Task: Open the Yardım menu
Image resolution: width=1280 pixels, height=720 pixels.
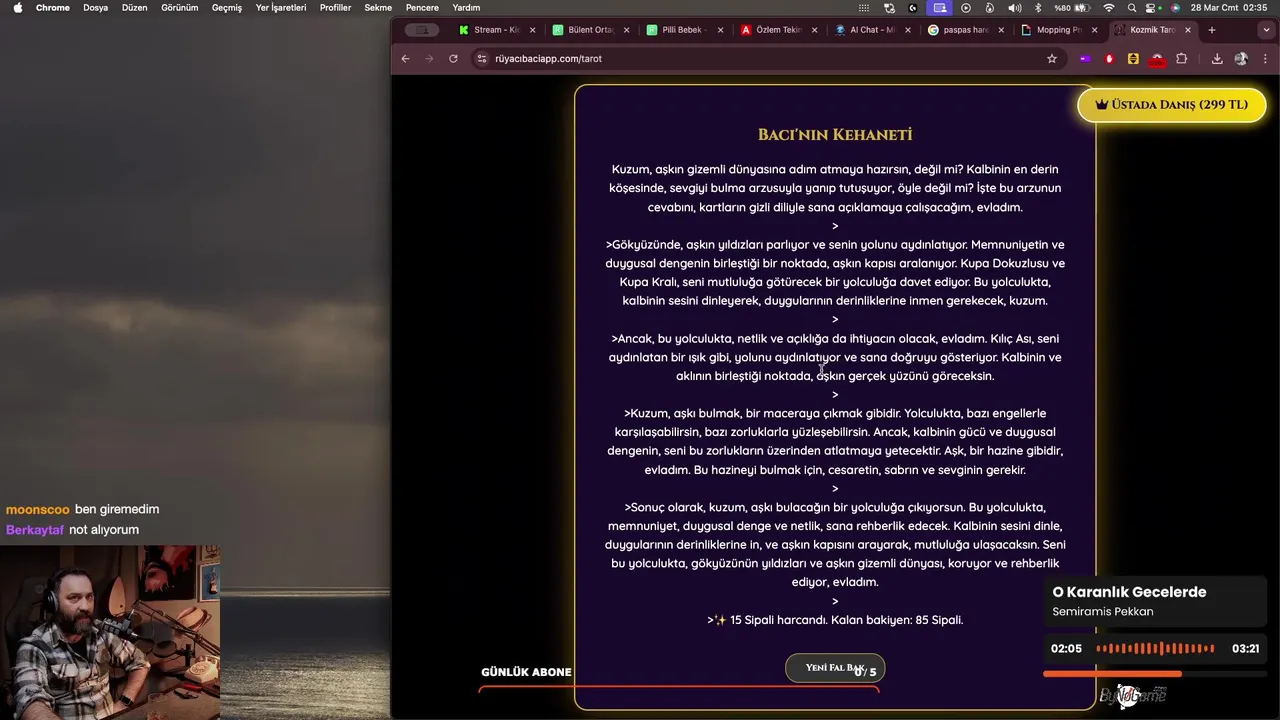Action: pyautogui.click(x=467, y=7)
